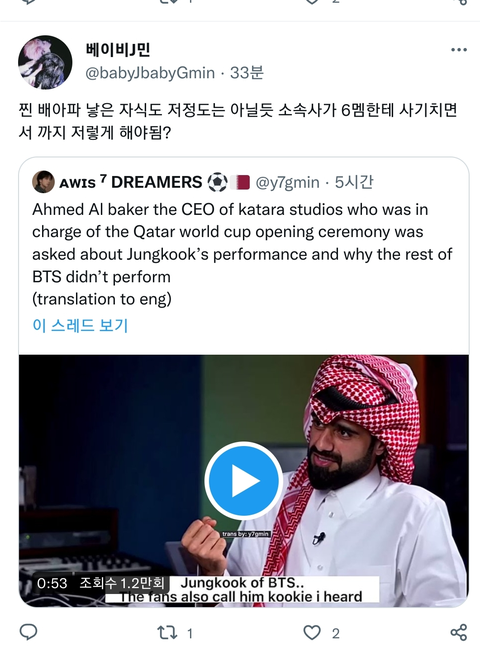Open the three-dot more options menu
The height and width of the screenshot is (651, 480).
coord(459,50)
